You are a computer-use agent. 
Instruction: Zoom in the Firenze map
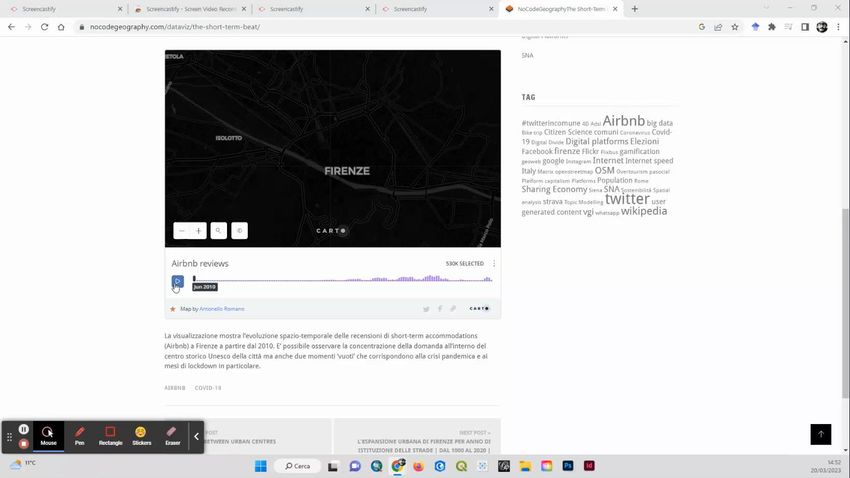(x=198, y=231)
